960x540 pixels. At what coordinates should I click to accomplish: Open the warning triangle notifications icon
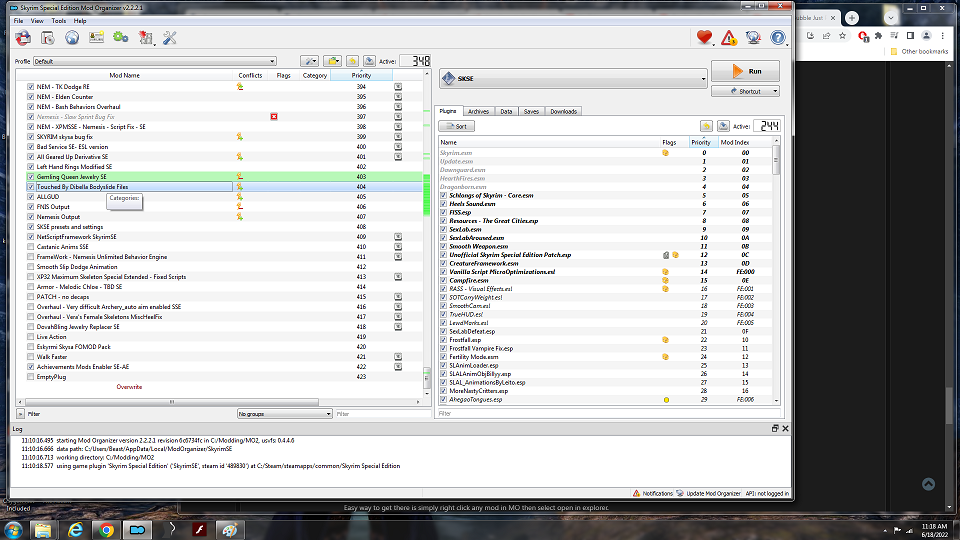tap(729, 38)
